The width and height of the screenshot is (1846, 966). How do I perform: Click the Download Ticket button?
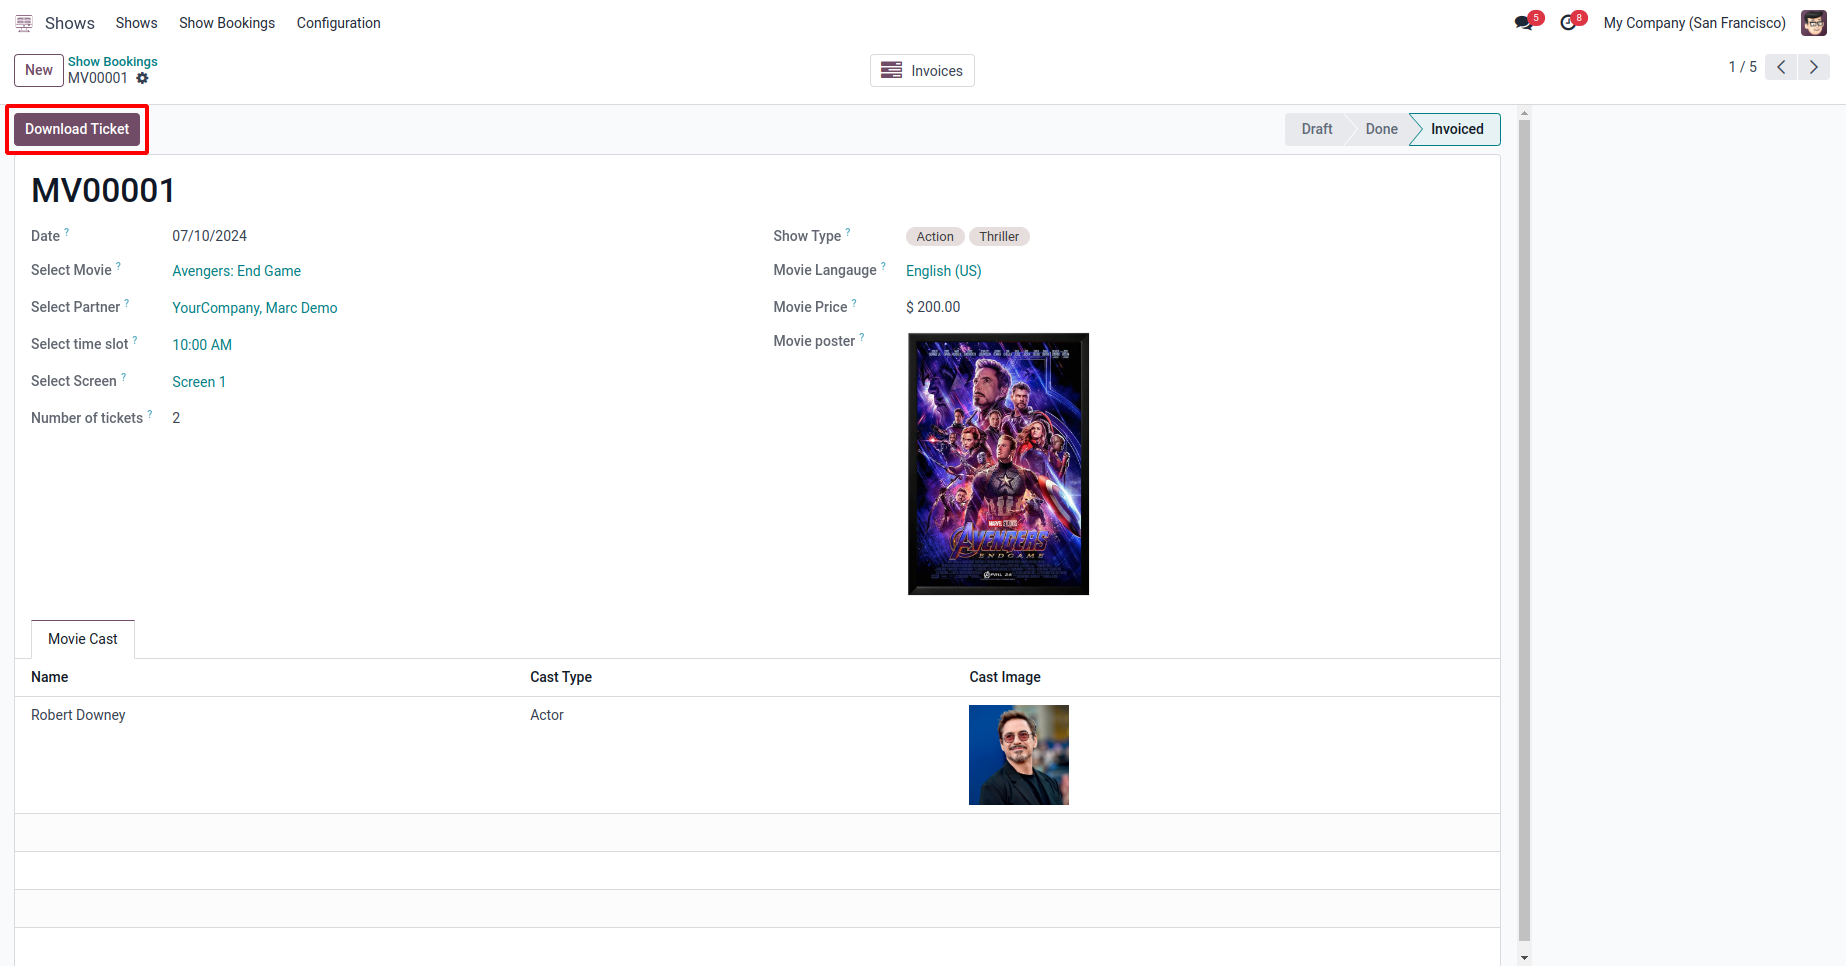point(77,129)
